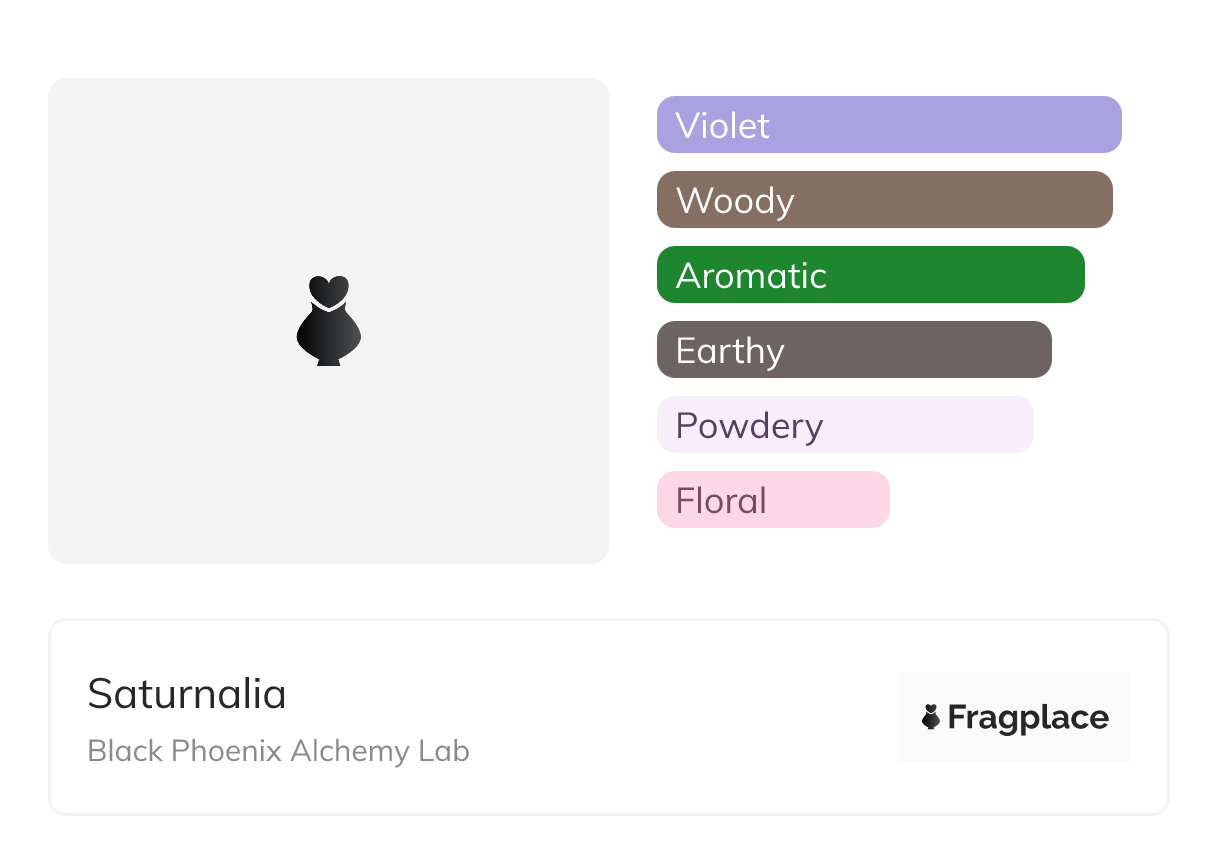Click the "Woody" text label

click(x=735, y=201)
